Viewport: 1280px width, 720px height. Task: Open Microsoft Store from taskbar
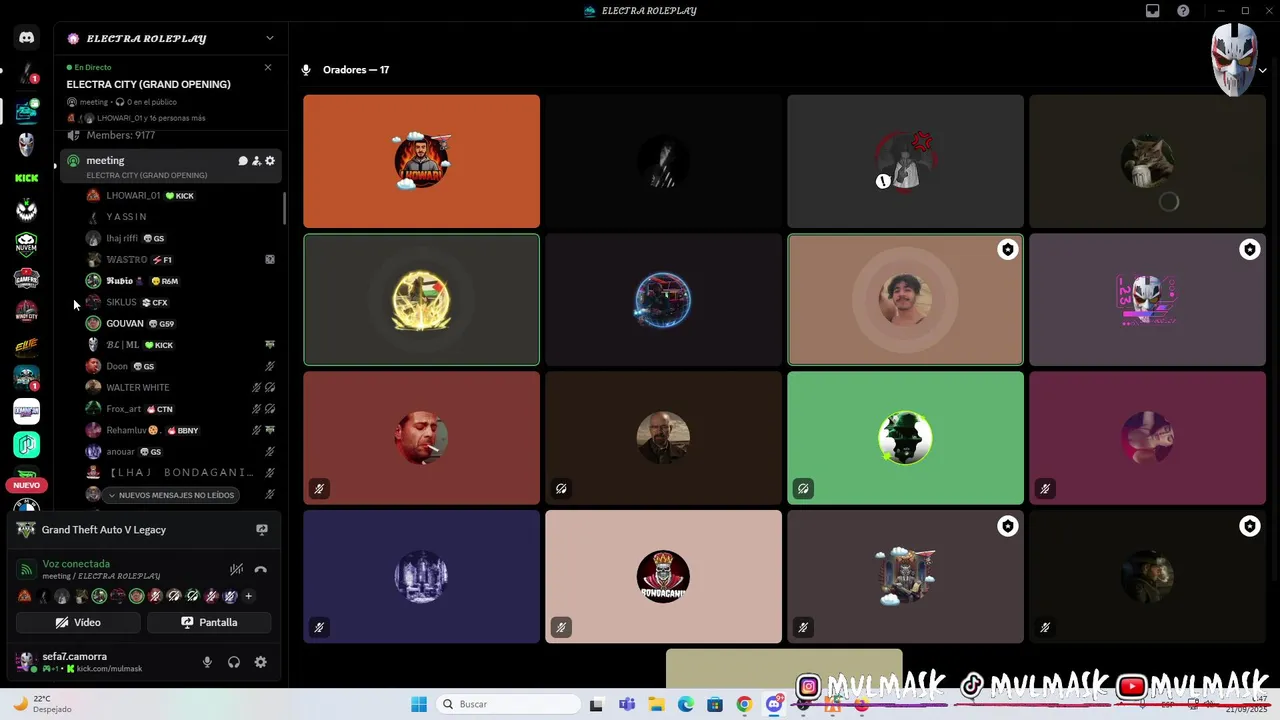(715, 704)
